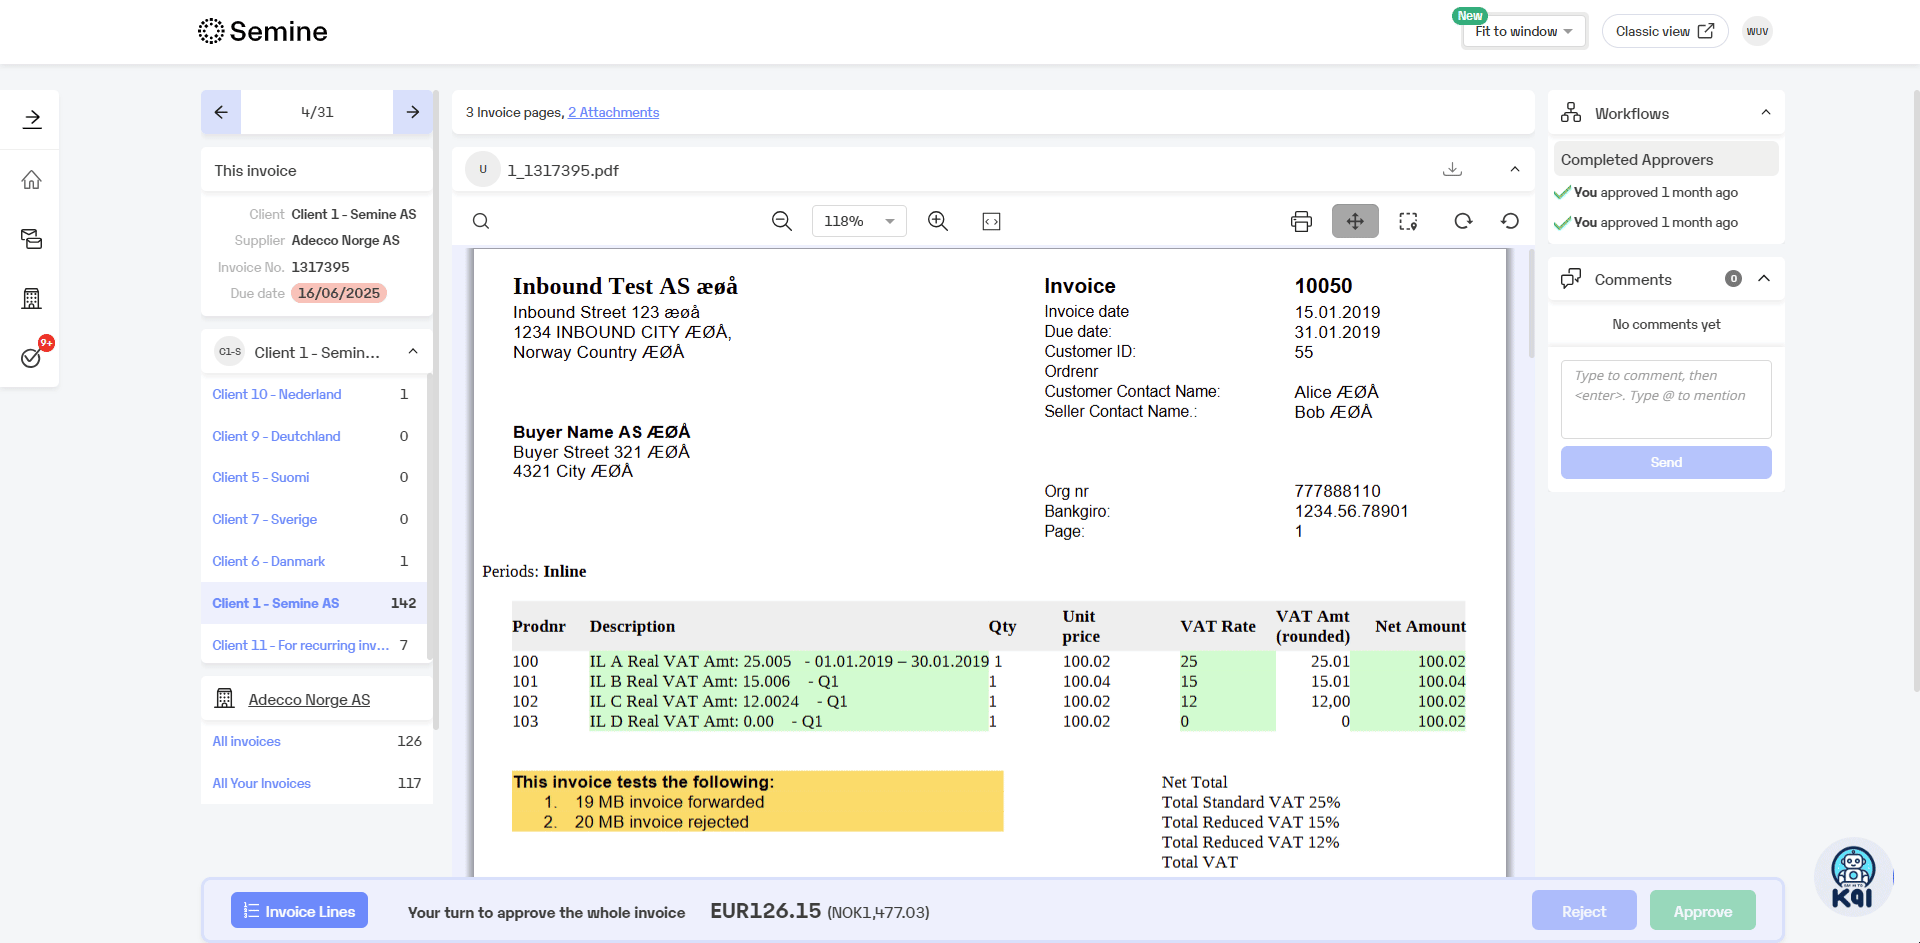Click the client list scrollbar
This screenshot has height=943, width=1920.
[x=430, y=515]
